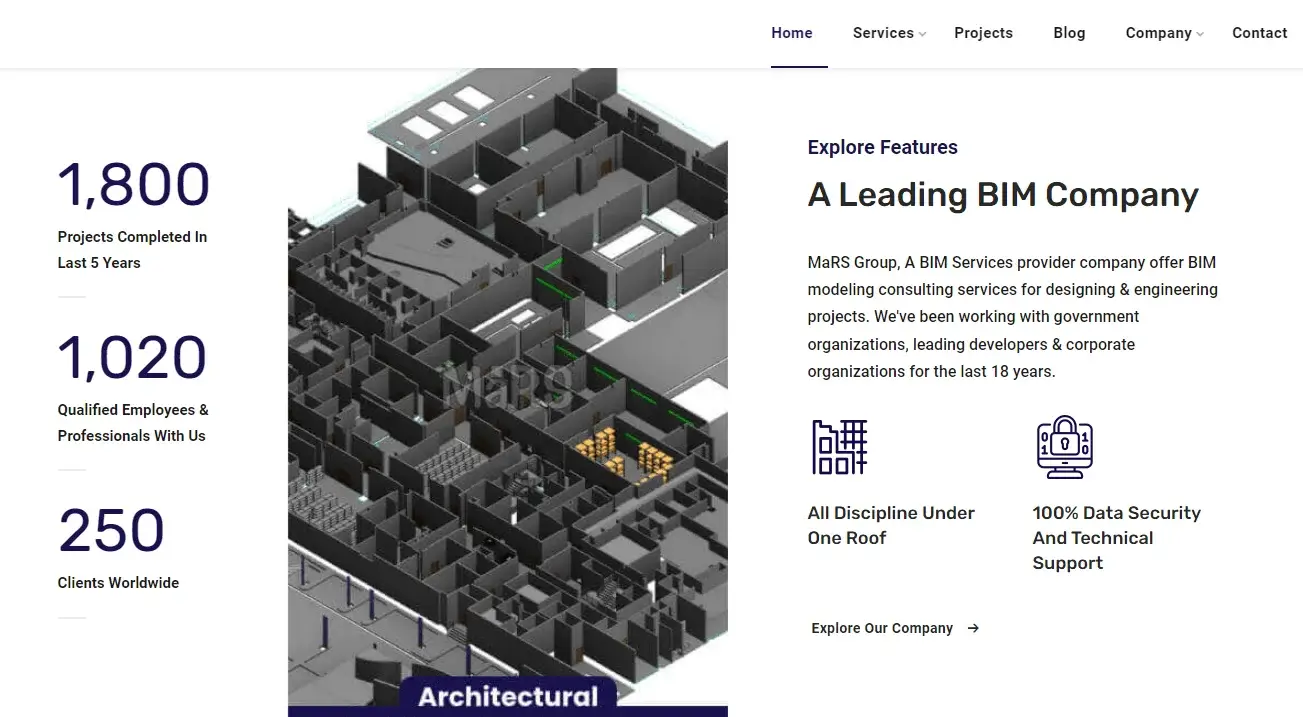Go to the Contact page

tap(1260, 33)
